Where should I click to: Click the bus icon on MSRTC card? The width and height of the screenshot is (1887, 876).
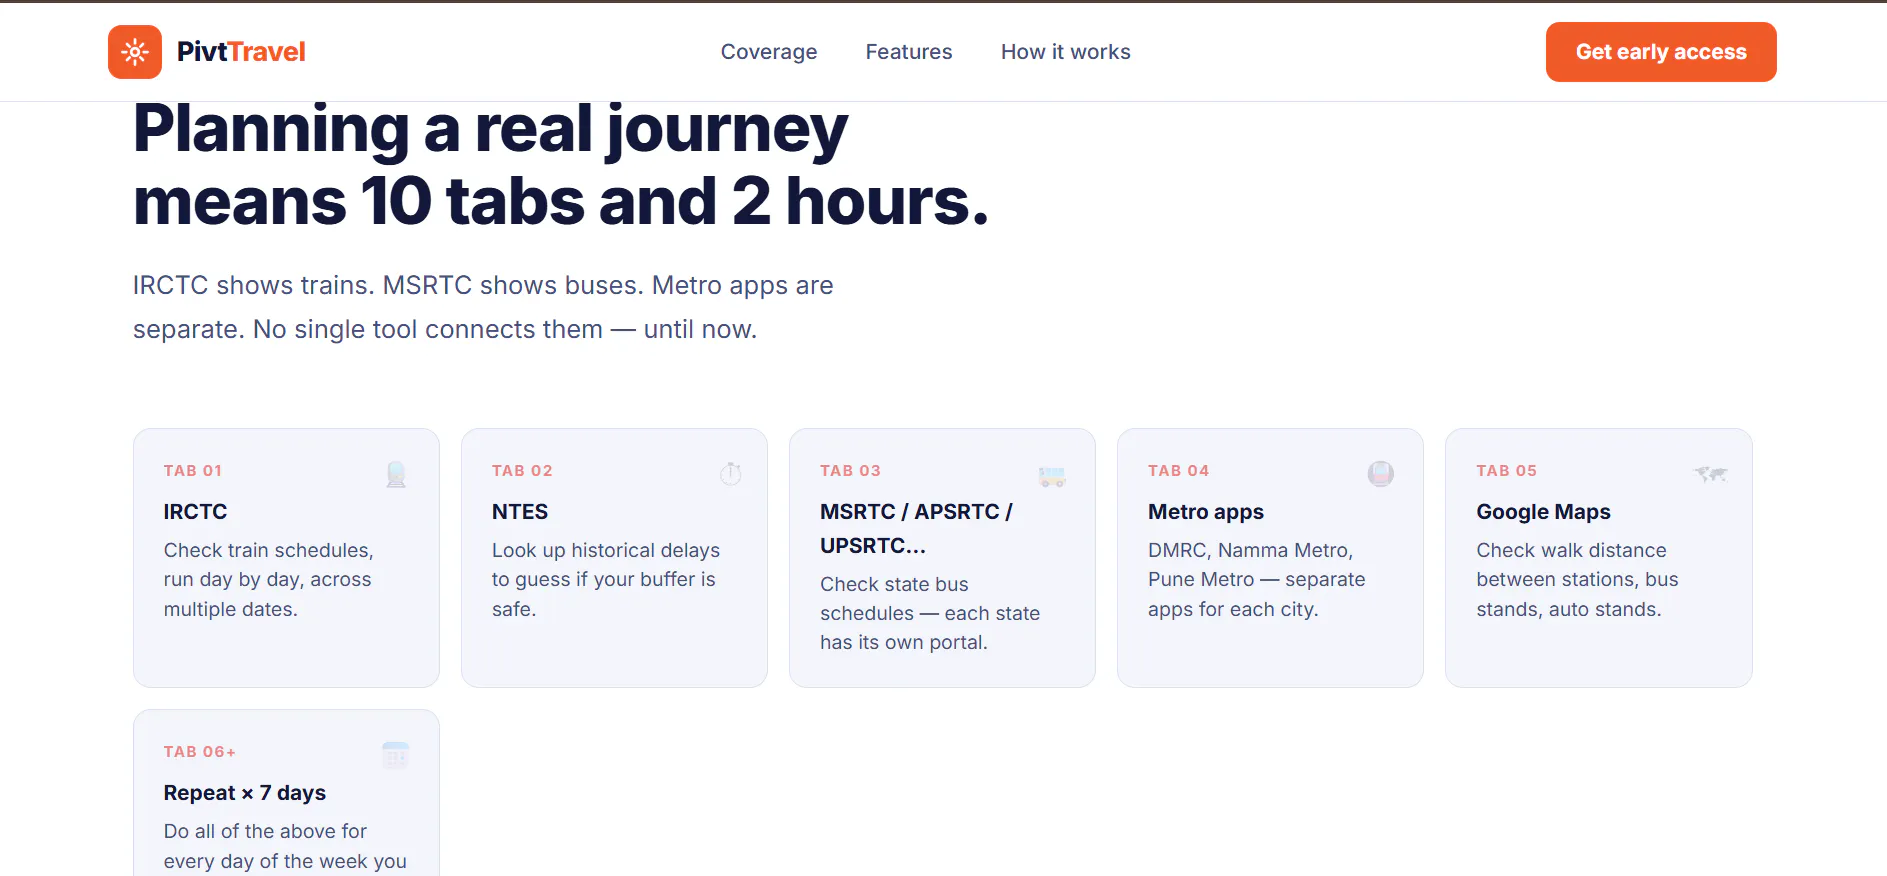tap(1052, 476)
